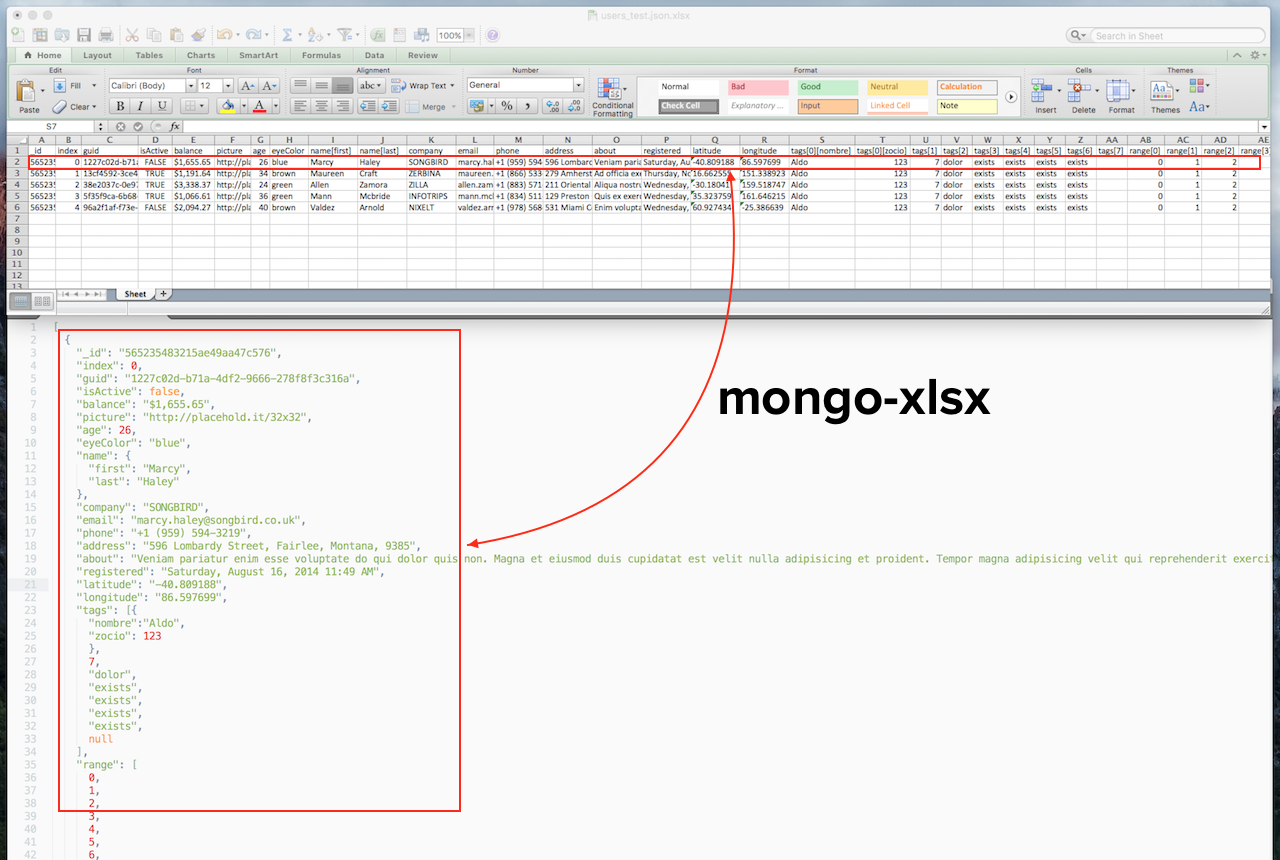Click the Delete cells button
Viewport: 1280px width, 860px height.
point(1084,97)
